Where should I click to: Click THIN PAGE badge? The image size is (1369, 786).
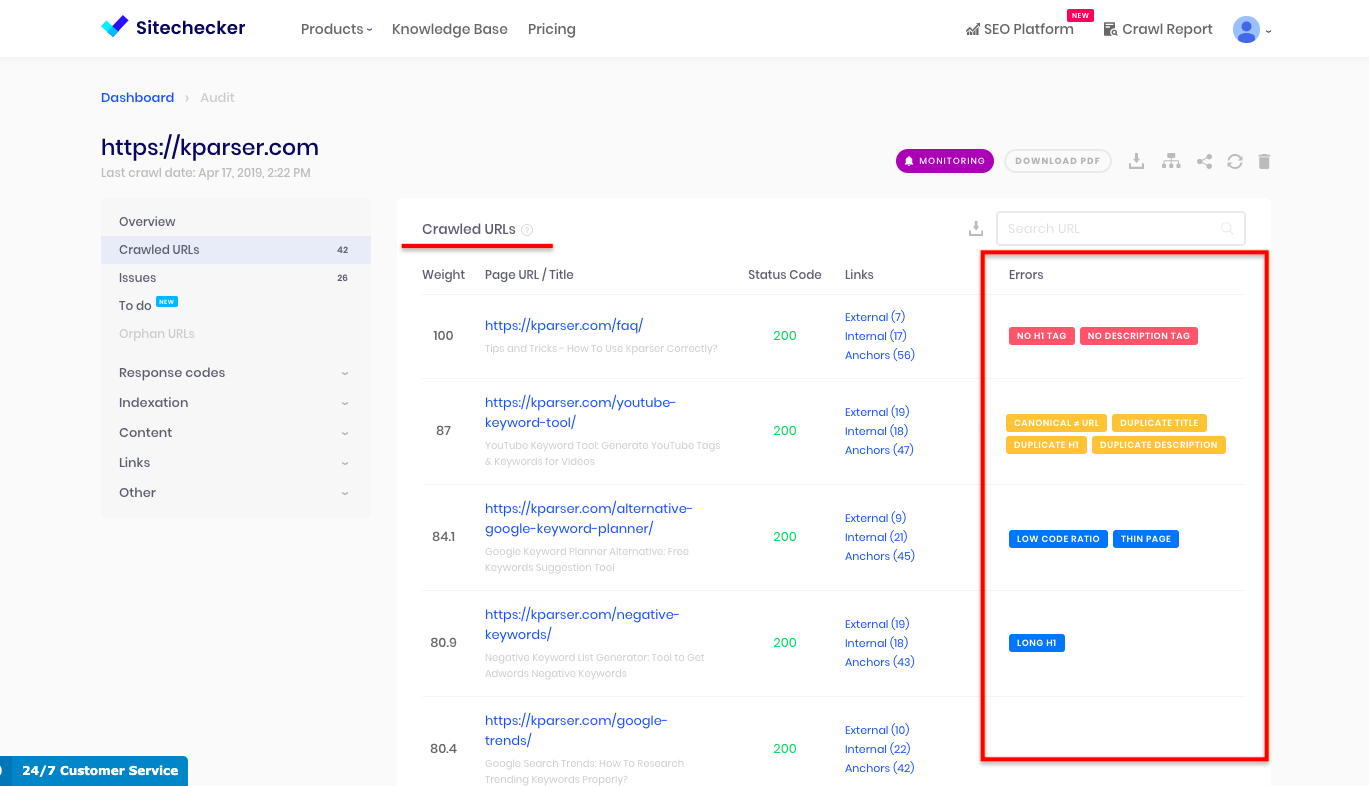1146,539
